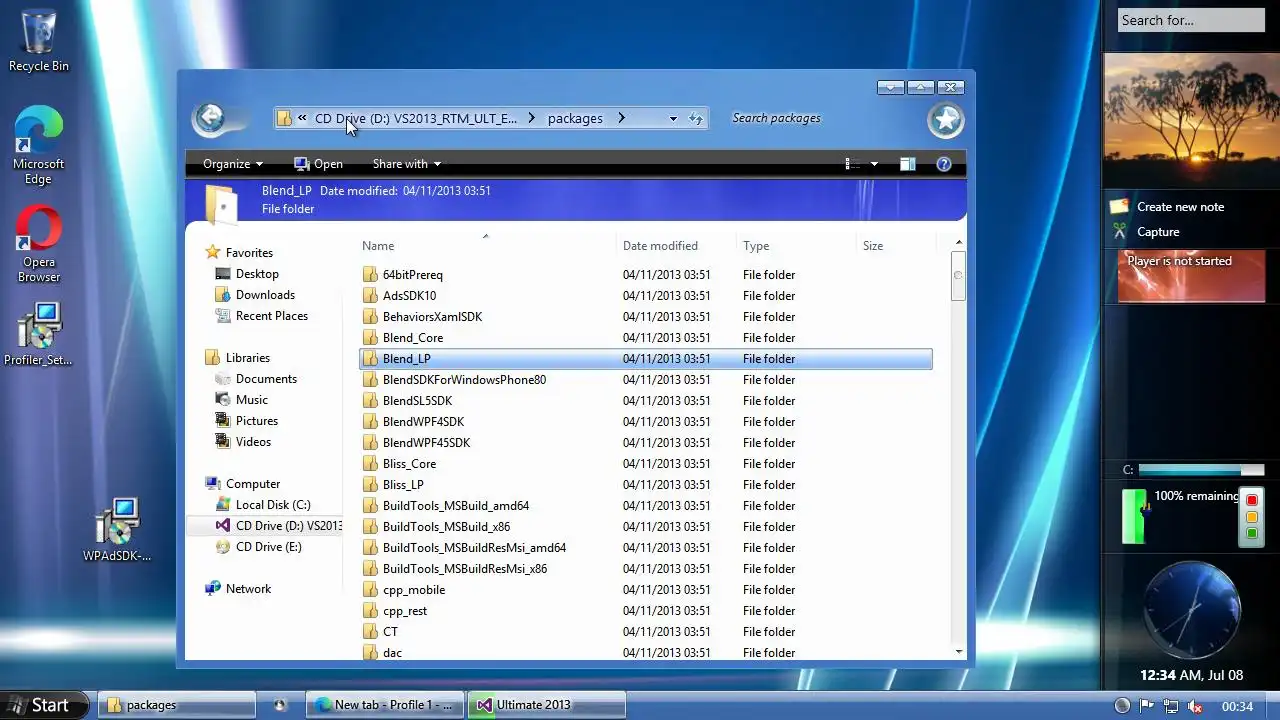Image resolution: width=1280 pixels, height=720 pixels.
Task: Open the Recycle Bin desktop icon
Action: pos(38,41)
